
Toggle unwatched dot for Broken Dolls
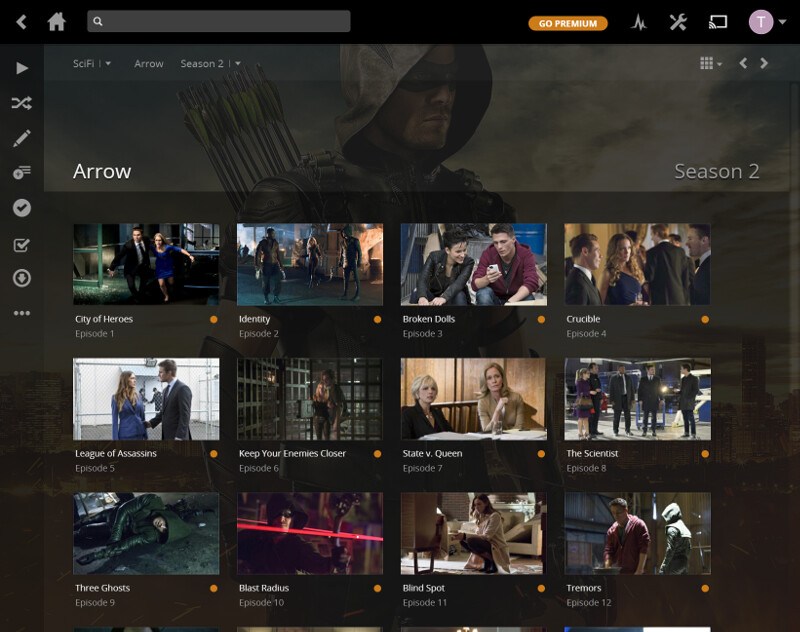(x=541, y=319)
